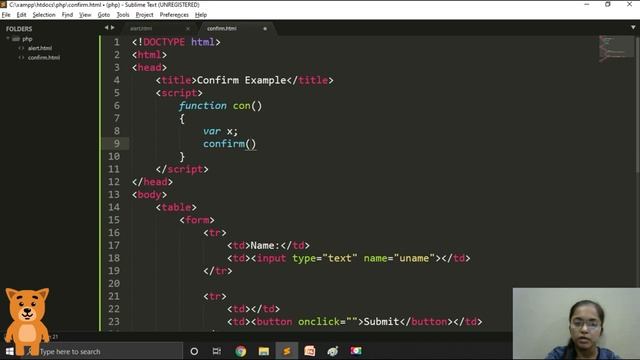Open the Edit menu
This screenshot has width=640, height=360.
click(21, 15)
